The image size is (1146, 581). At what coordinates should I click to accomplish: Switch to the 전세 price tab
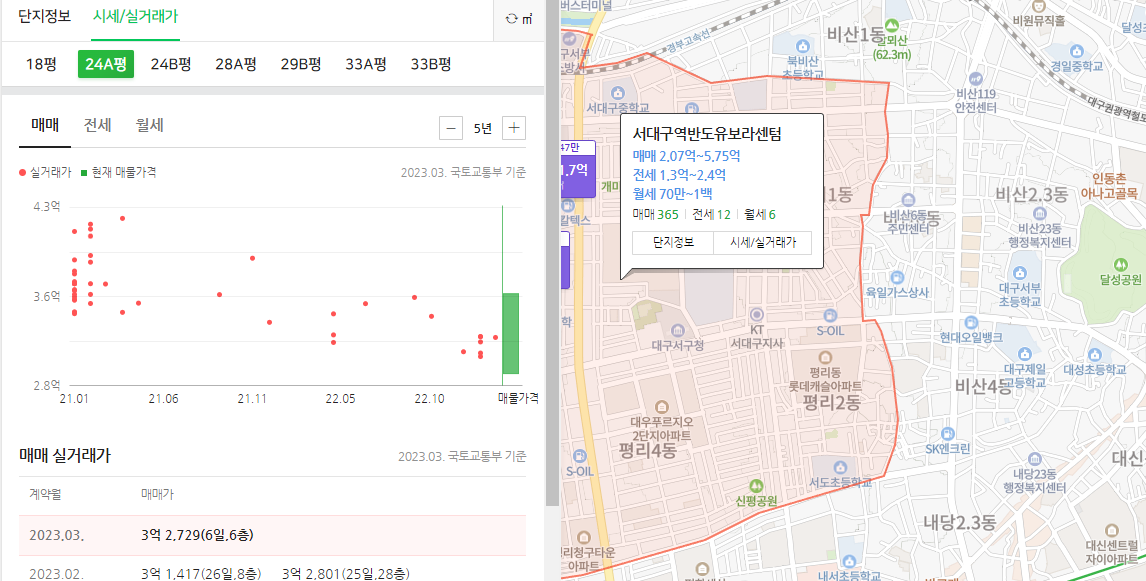click(x=97, y=125)
